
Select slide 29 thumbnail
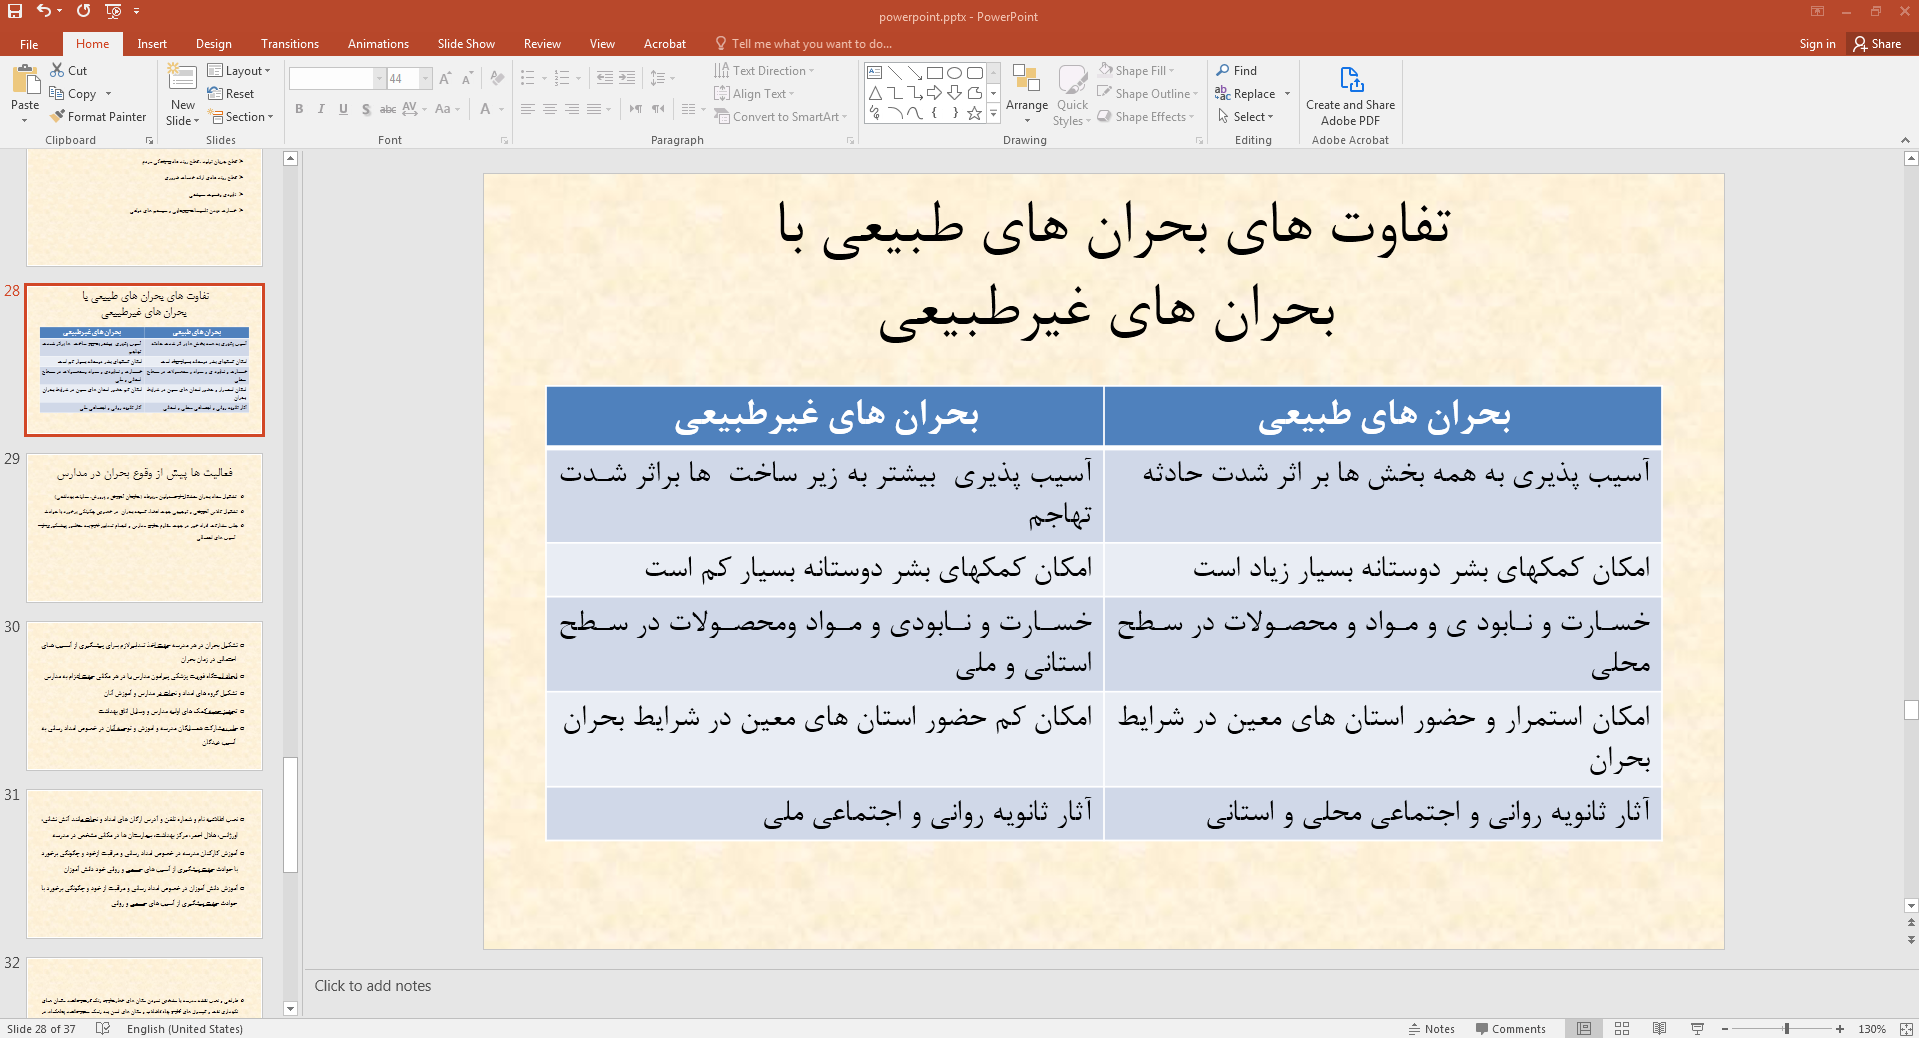145,528
